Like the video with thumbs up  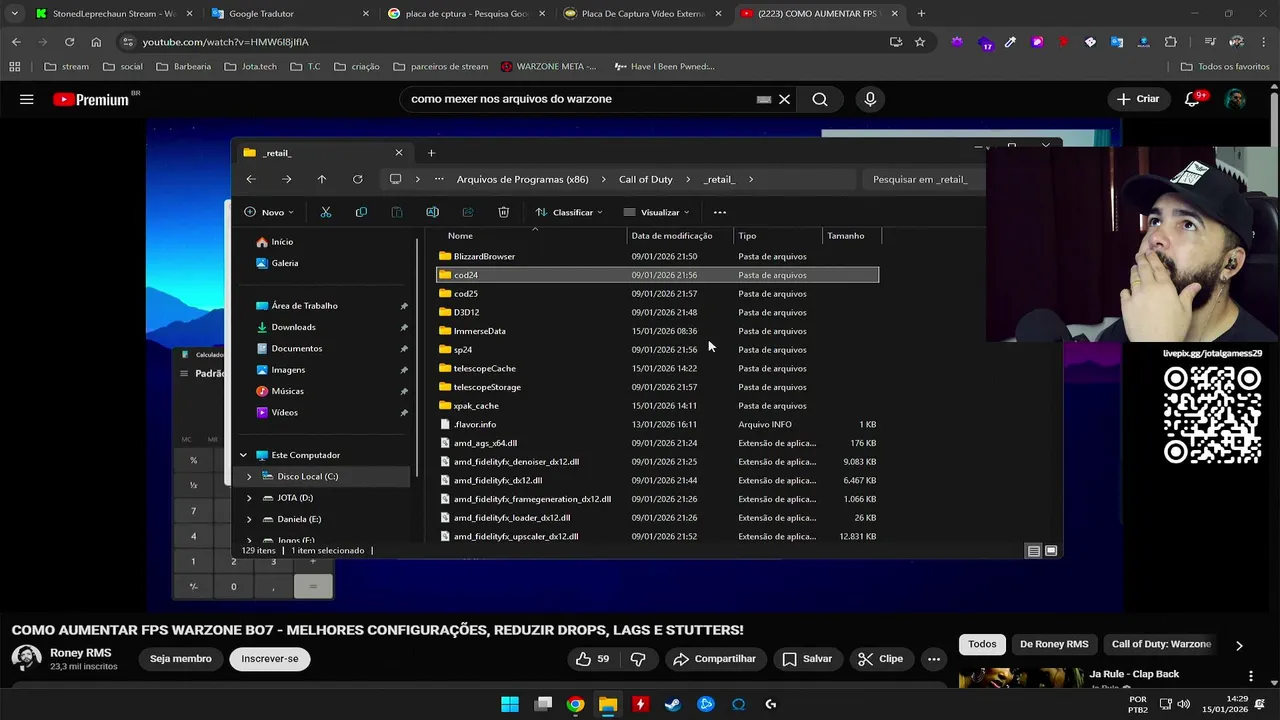tap(592, 659)
